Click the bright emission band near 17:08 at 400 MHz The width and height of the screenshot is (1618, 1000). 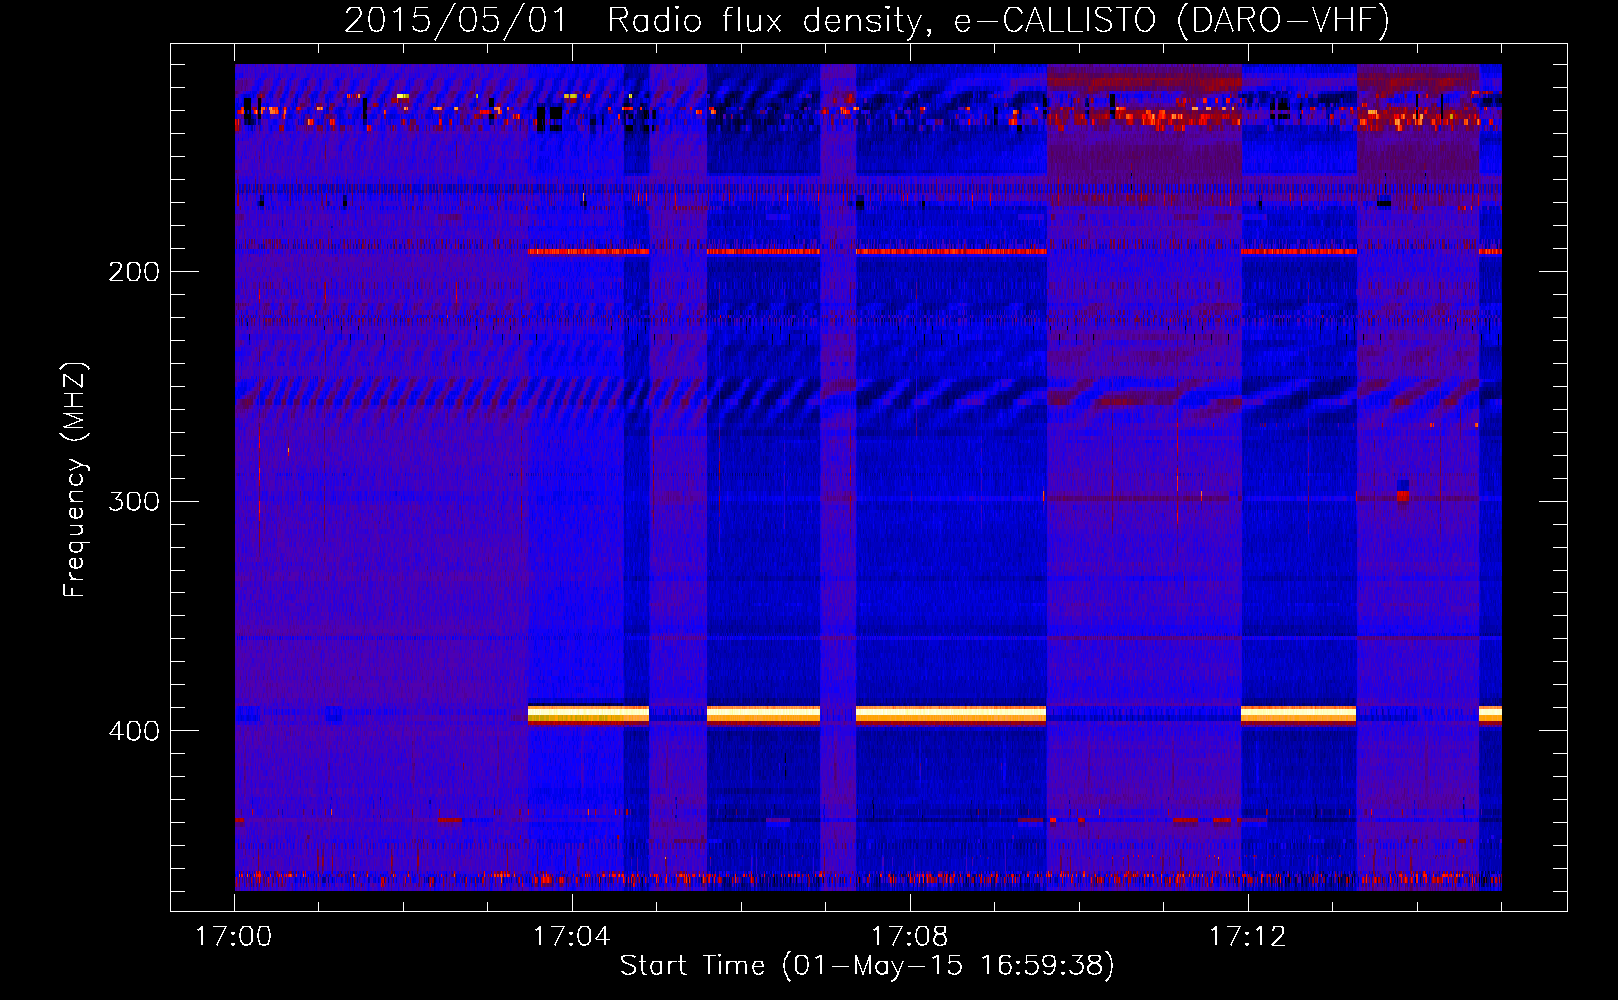[x=951, y=714]
